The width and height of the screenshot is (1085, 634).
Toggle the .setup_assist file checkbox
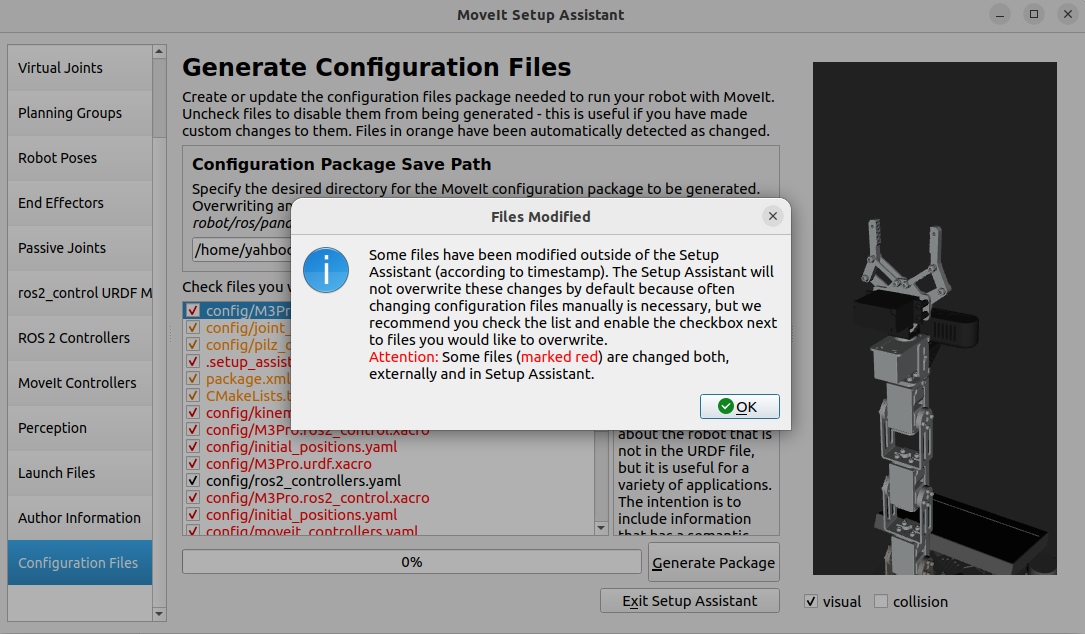click(x=193, y=361)
